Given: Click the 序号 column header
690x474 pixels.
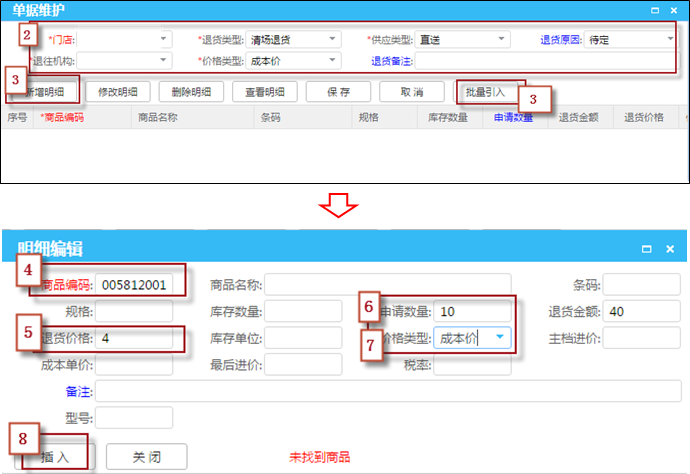Looking at the screenshot, I should (x=17, y=118).
